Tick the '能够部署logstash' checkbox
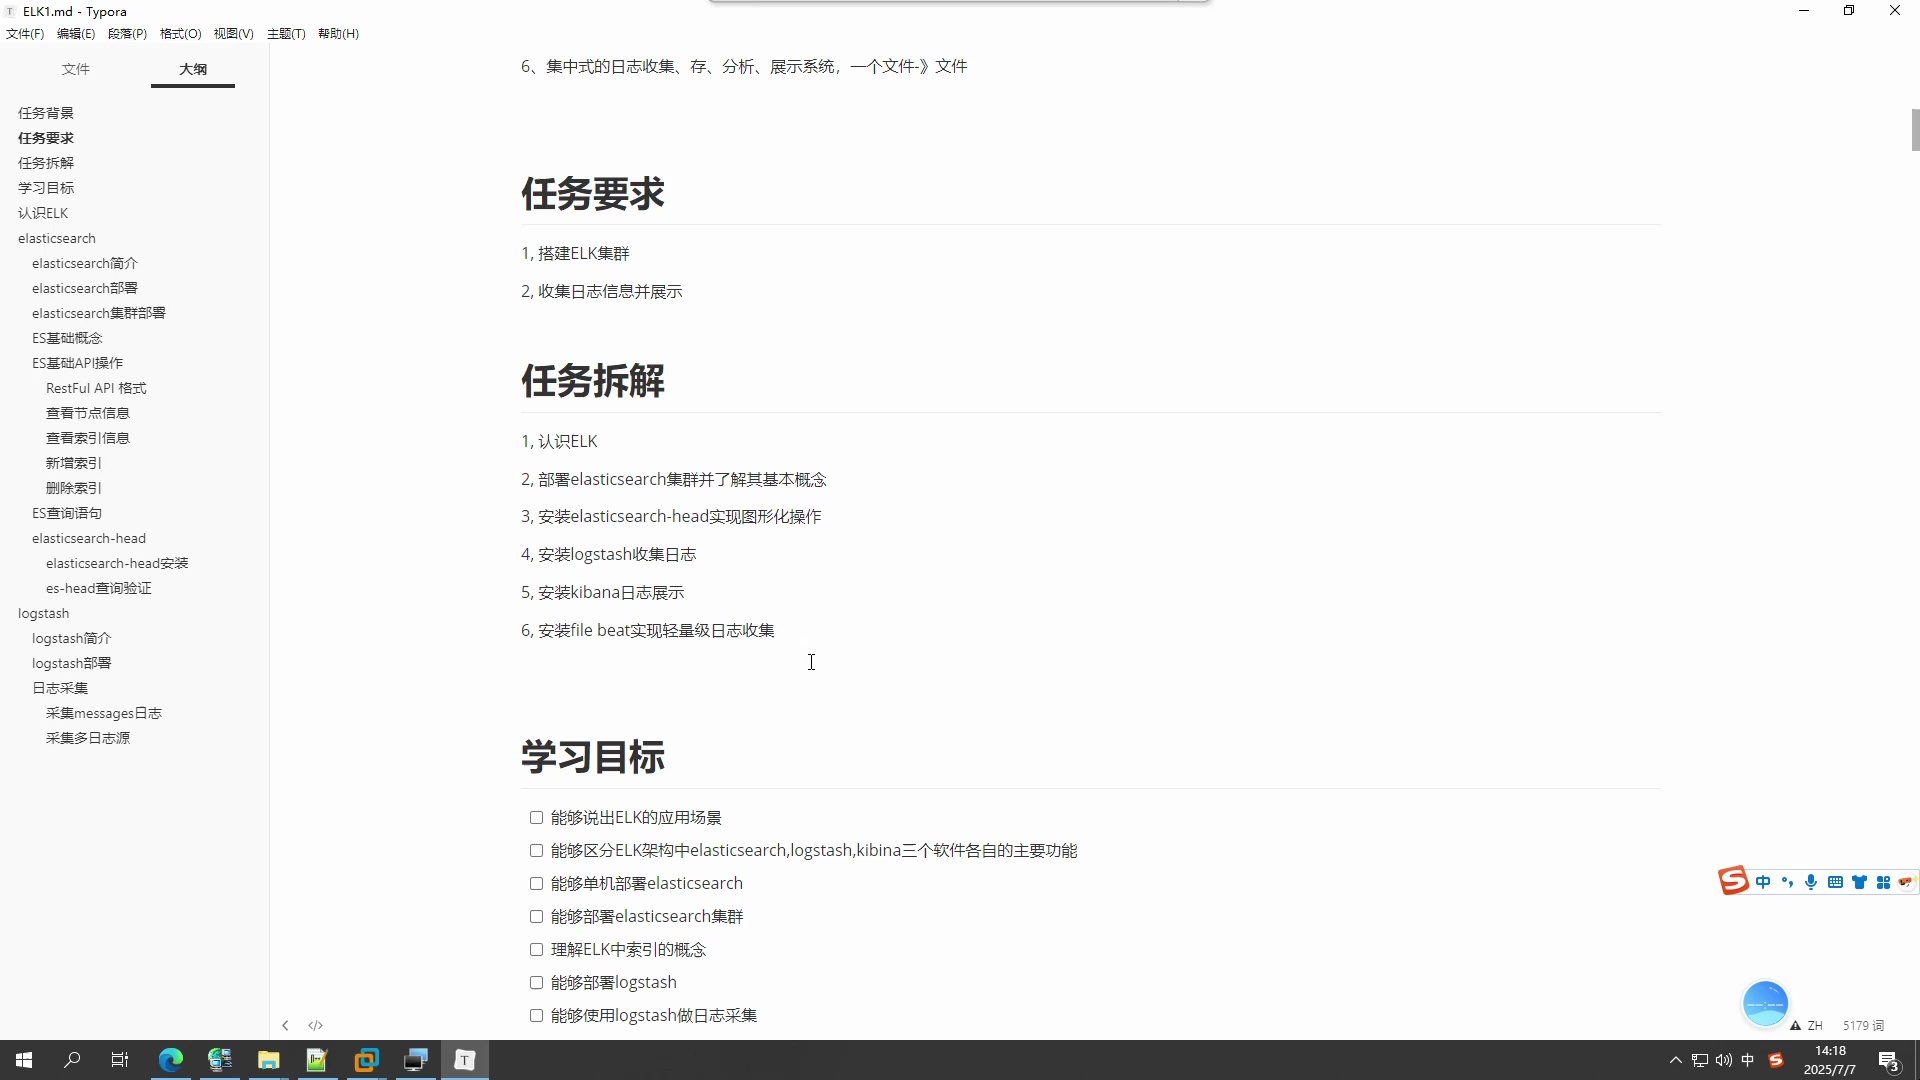Viewport: 1920px width, 1080px height. [536, 983]
